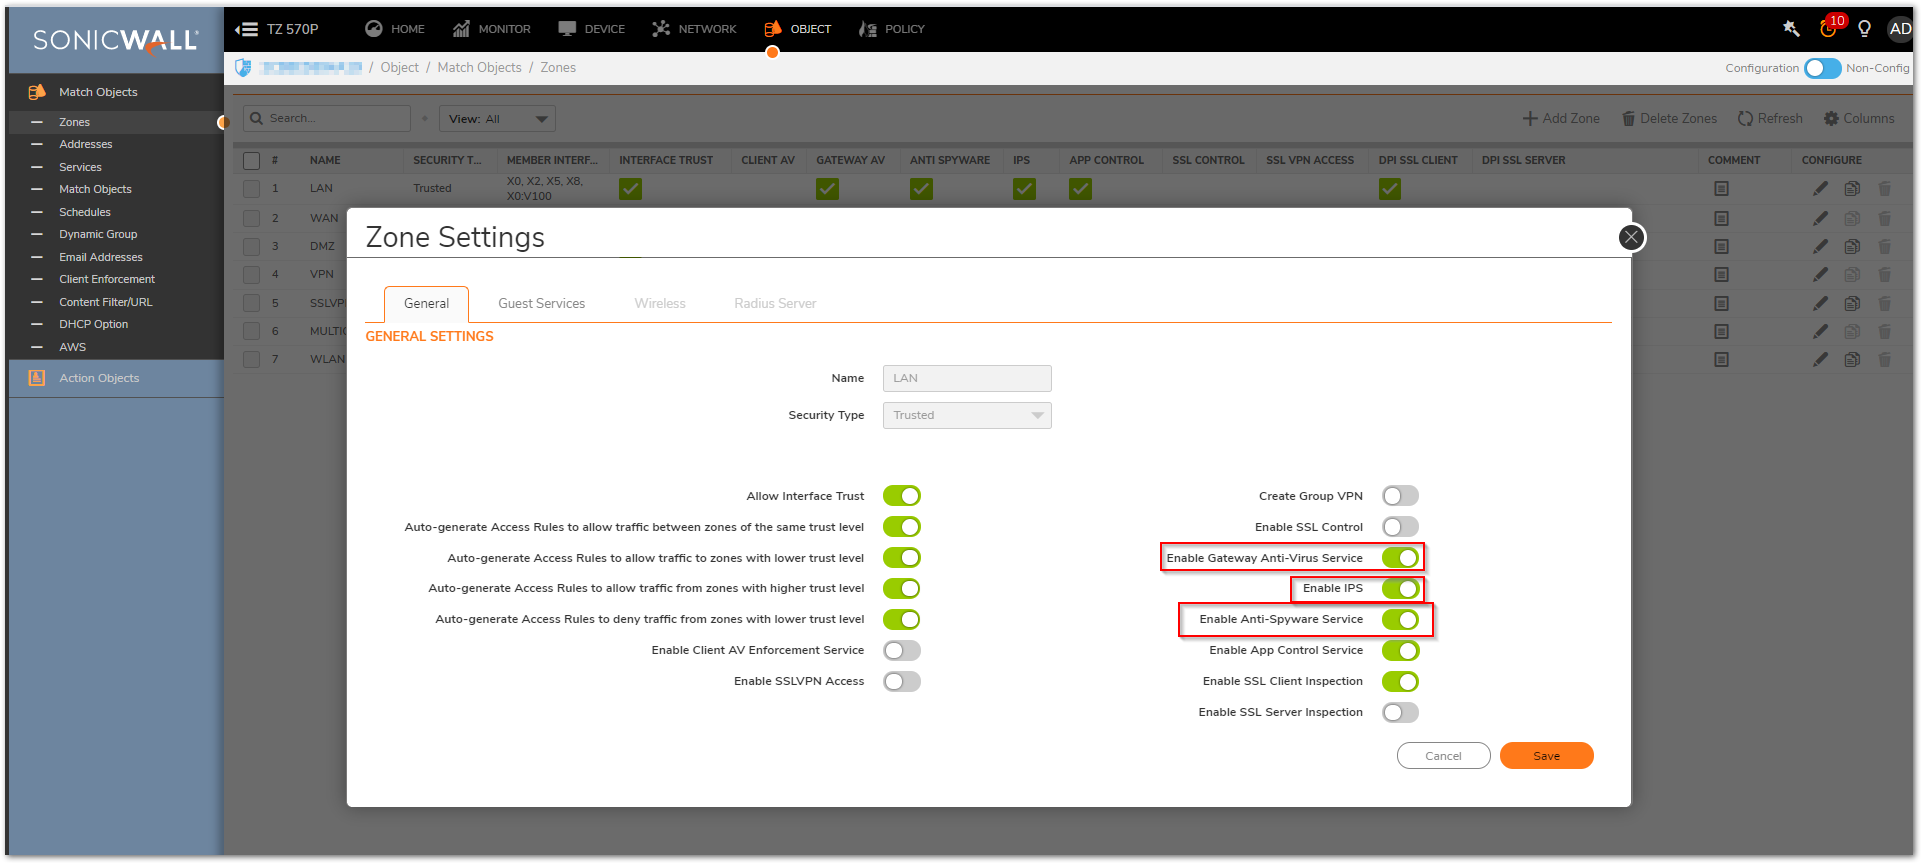Open the DEVICE monitor icon

567,29
